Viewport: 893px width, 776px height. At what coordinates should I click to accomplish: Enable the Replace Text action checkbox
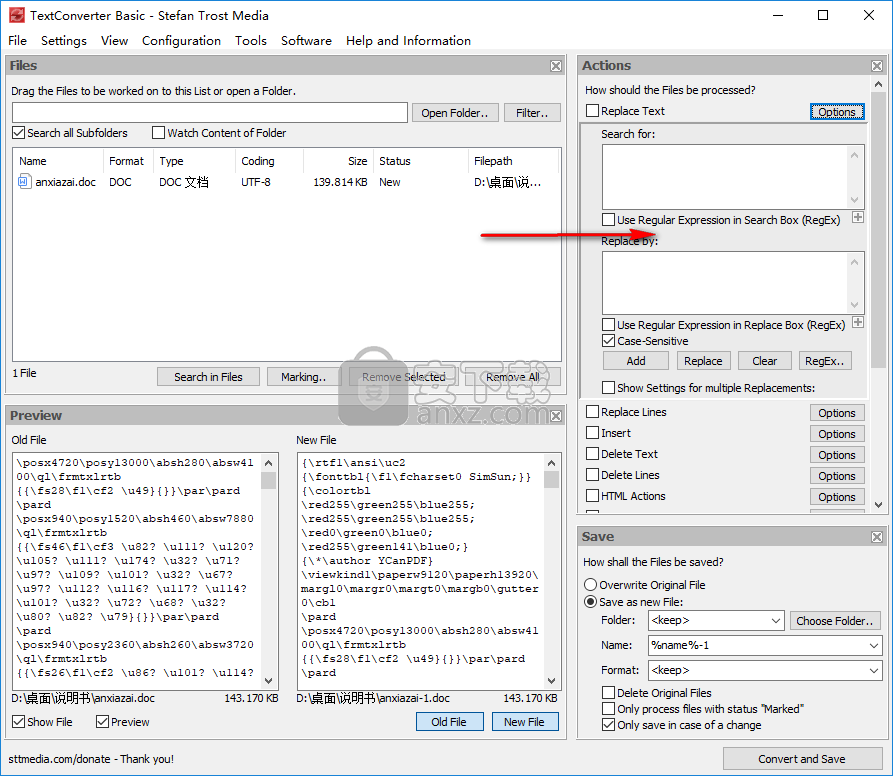pos(592,110)
